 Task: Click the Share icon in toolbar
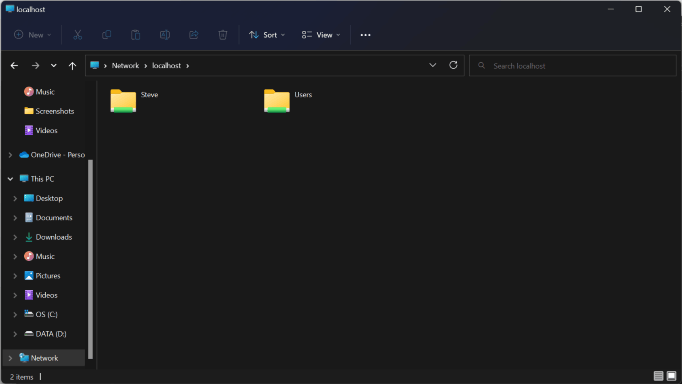[x=194, y=35]
